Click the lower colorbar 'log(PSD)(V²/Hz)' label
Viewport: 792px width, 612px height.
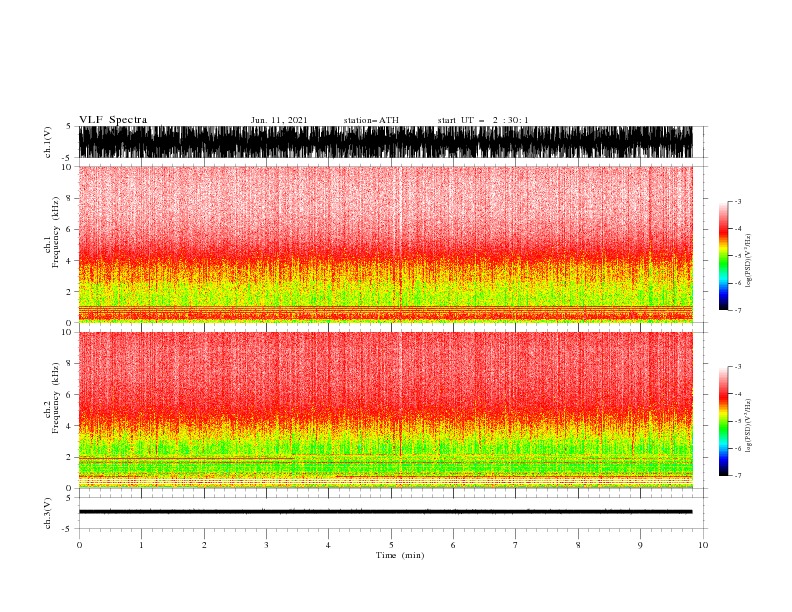(x=748, y=426)
